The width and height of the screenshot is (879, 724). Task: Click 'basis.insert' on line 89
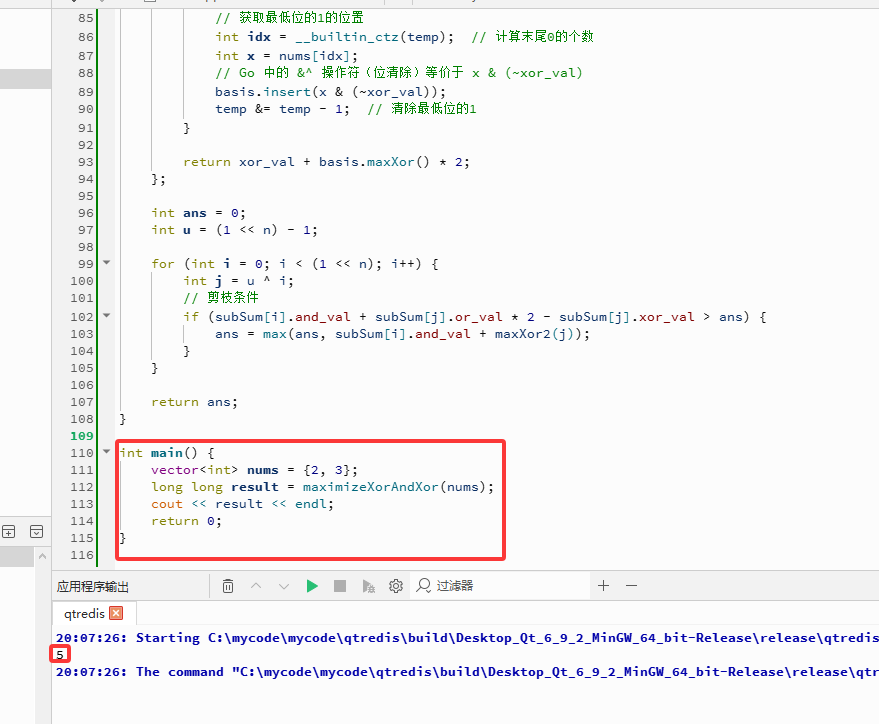point(263,92)
